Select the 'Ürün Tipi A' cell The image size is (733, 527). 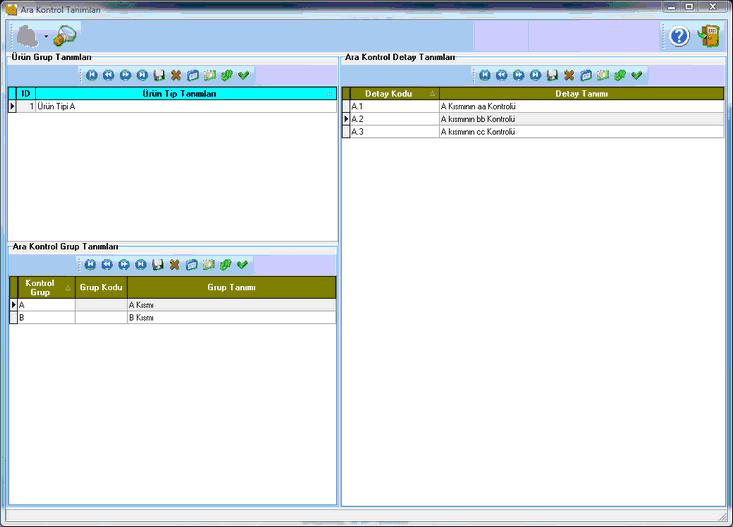(x=186, y=106)
